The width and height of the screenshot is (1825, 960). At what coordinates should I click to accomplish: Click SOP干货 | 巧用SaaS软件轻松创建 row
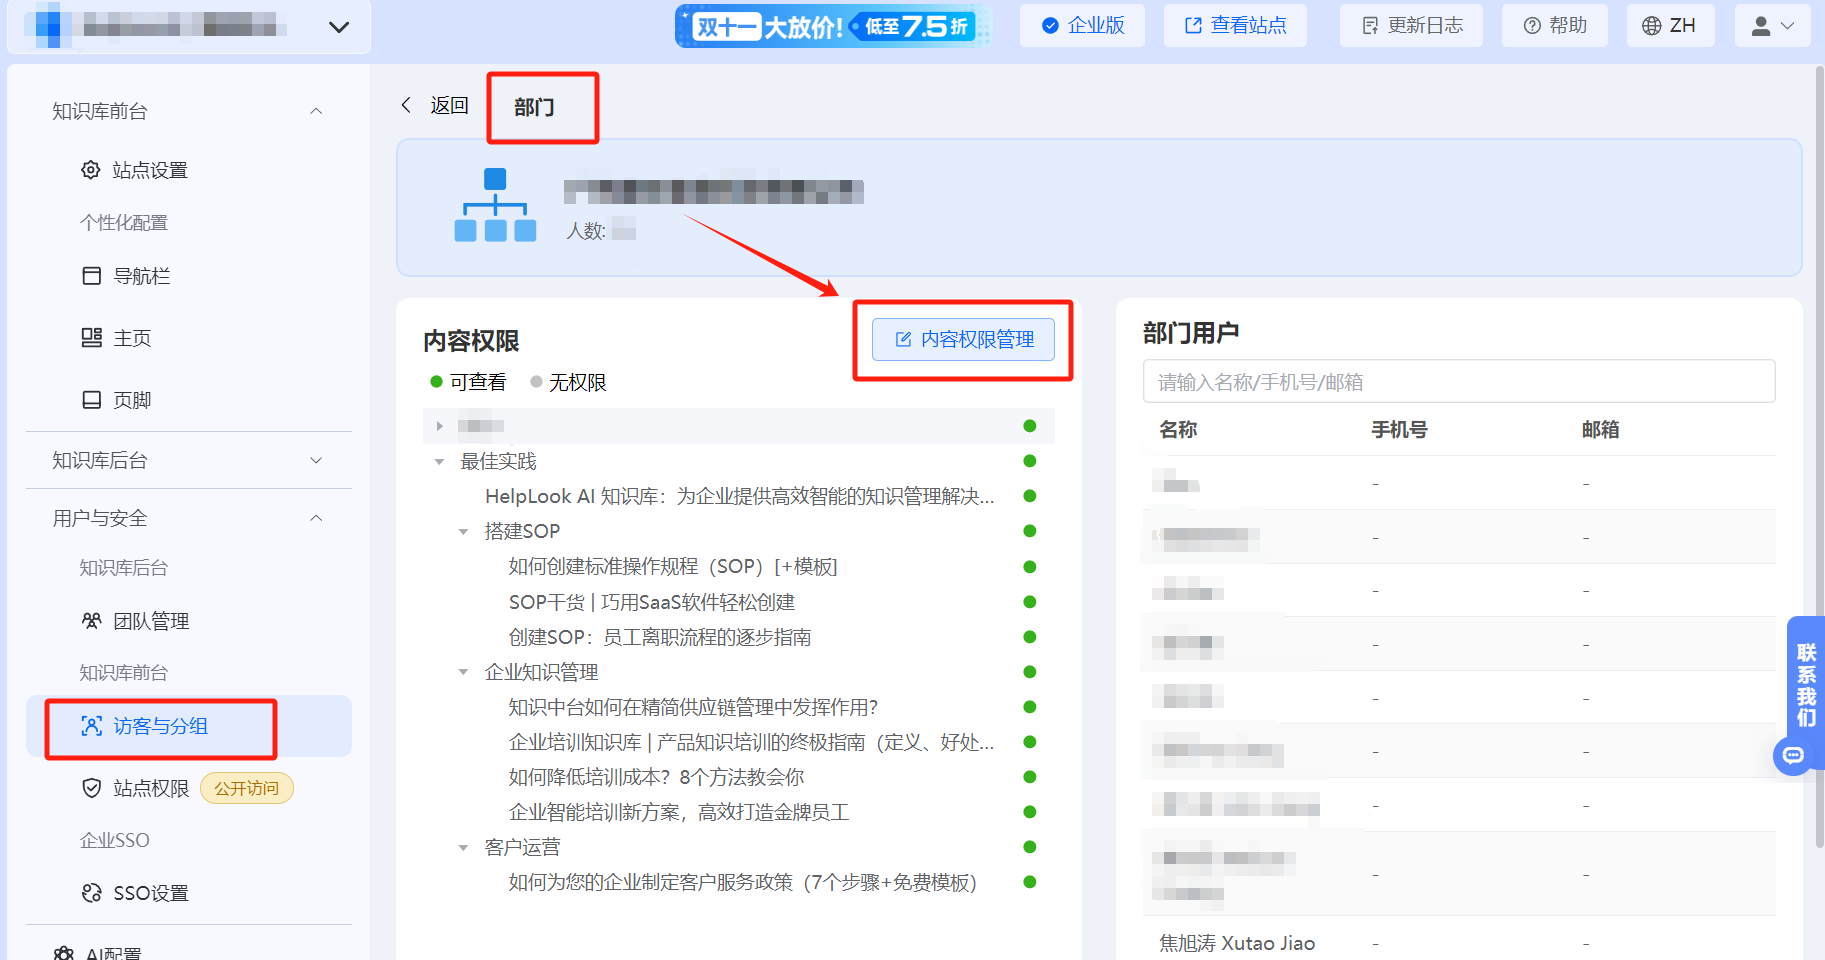click(652, 602)
